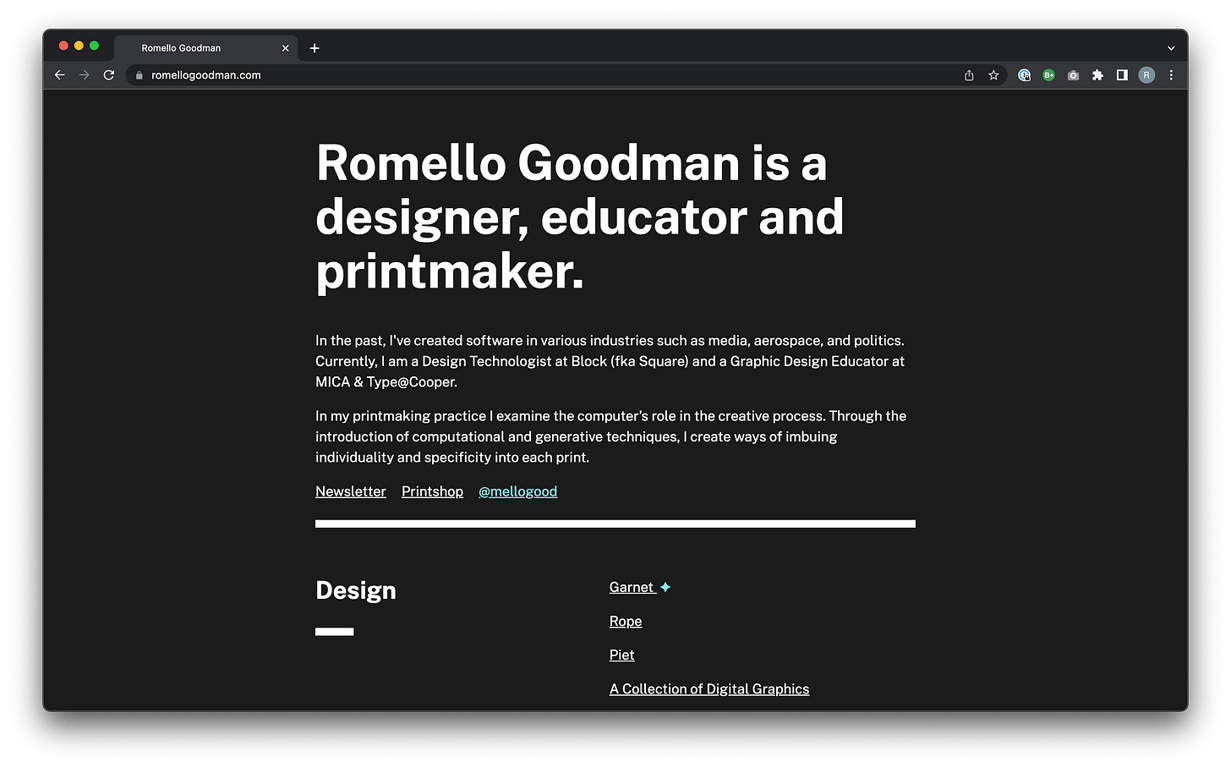Open Chrome three-dot menu
Viewport: 1231px width, 768px height.
tap(1171, 75)
